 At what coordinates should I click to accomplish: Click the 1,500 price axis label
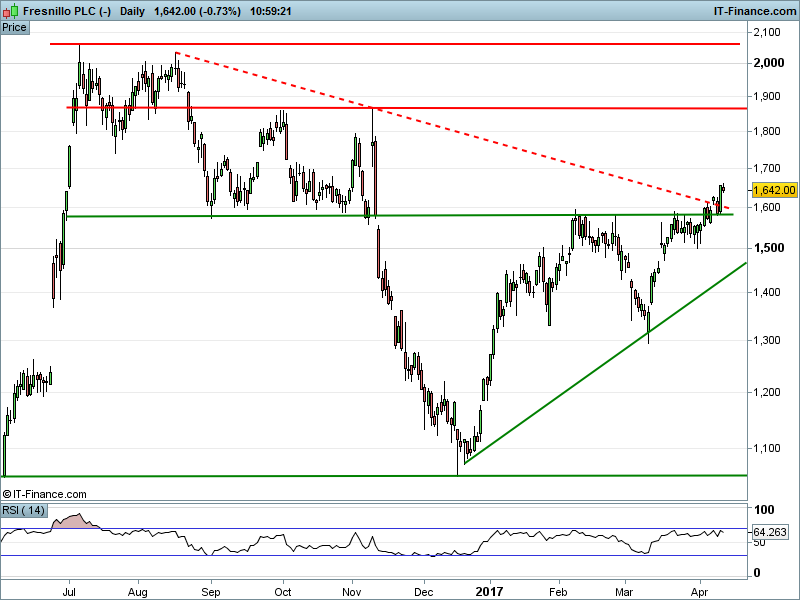coord(769,248)
